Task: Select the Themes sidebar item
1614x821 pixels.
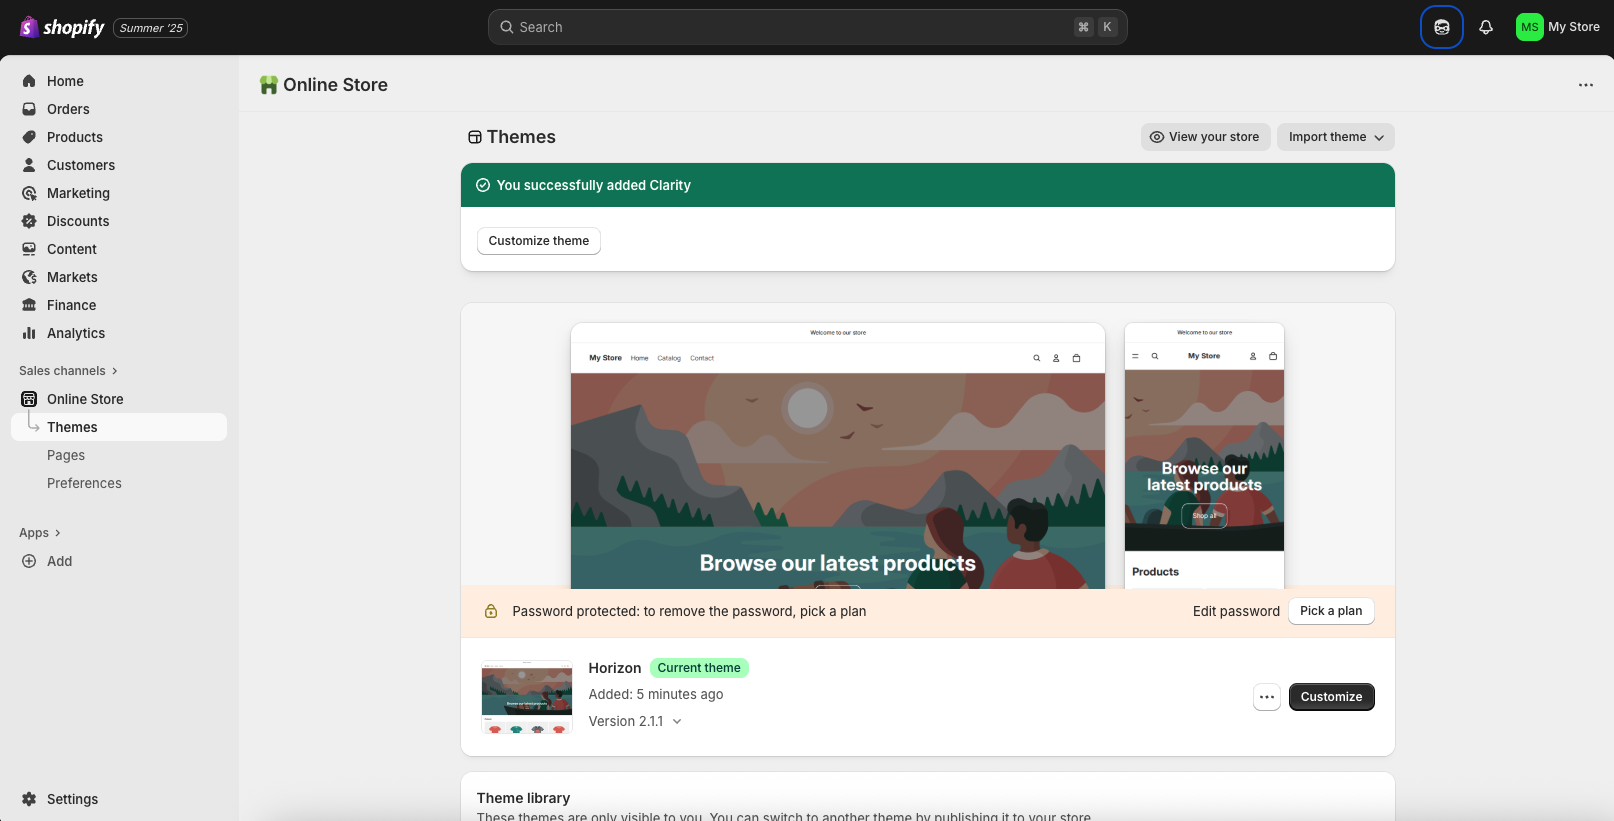Action: [119, 427]
